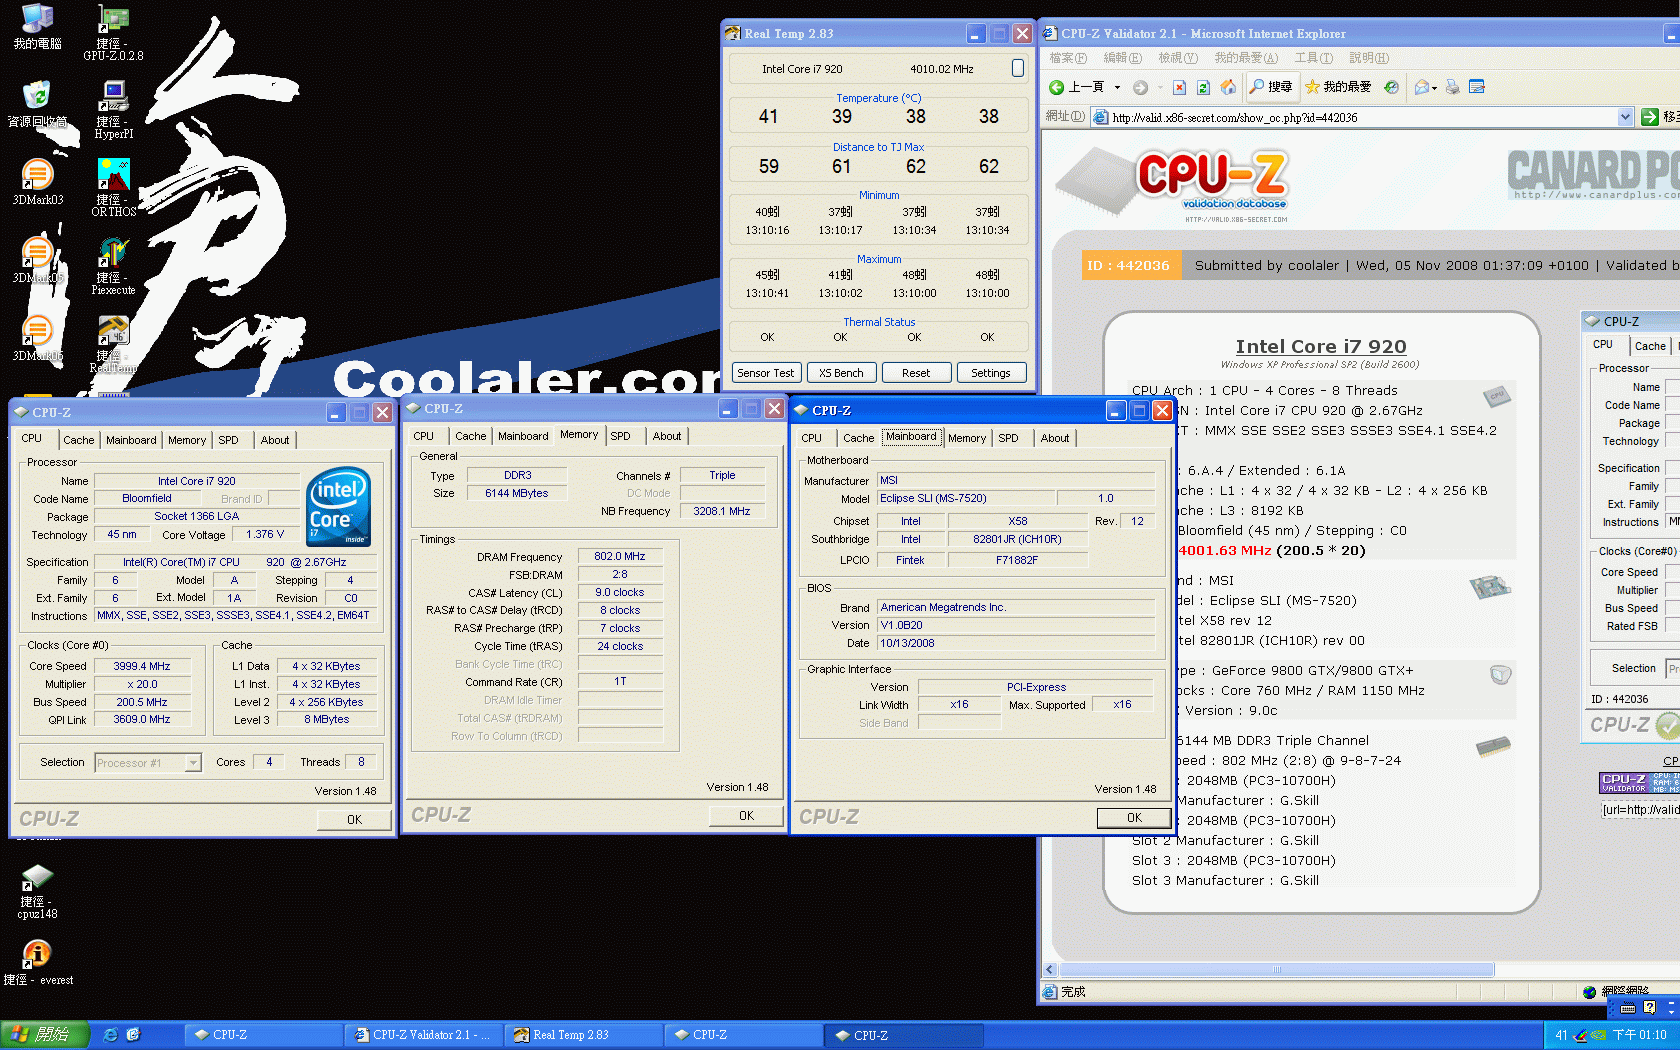Image resolution: width=1680 pixels, height=1050 pixels.
Task: Open the GPU-Z 0.2.8 desktop shortcut
Action: pos(114,32)
